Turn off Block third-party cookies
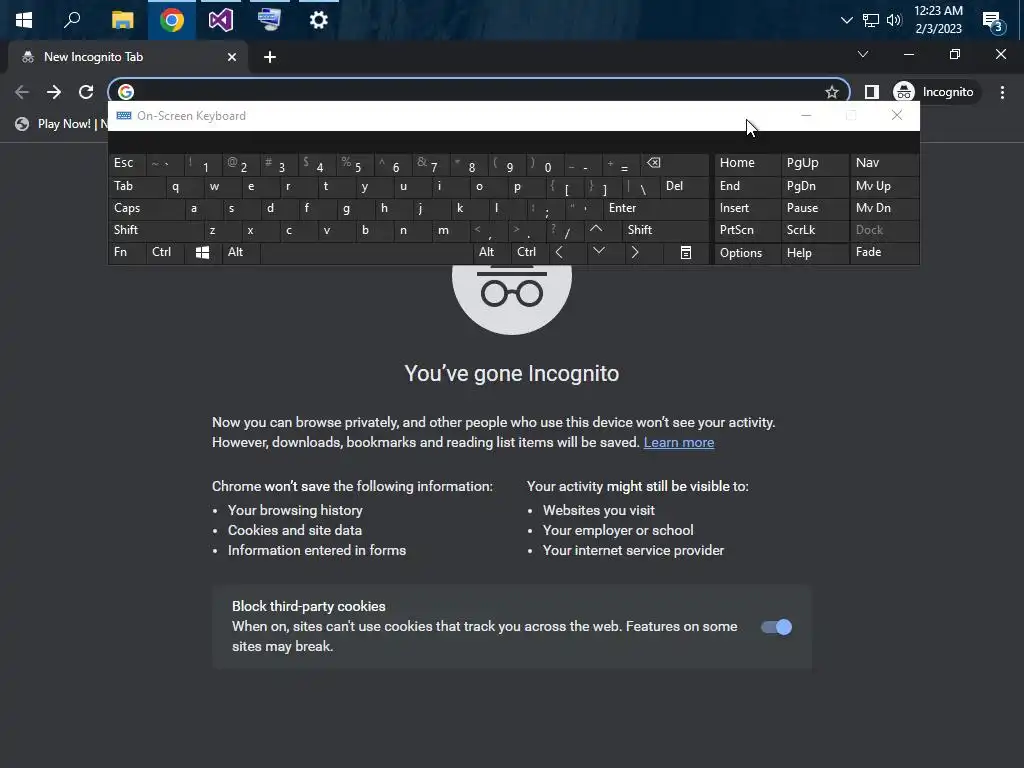 [776, 627]
